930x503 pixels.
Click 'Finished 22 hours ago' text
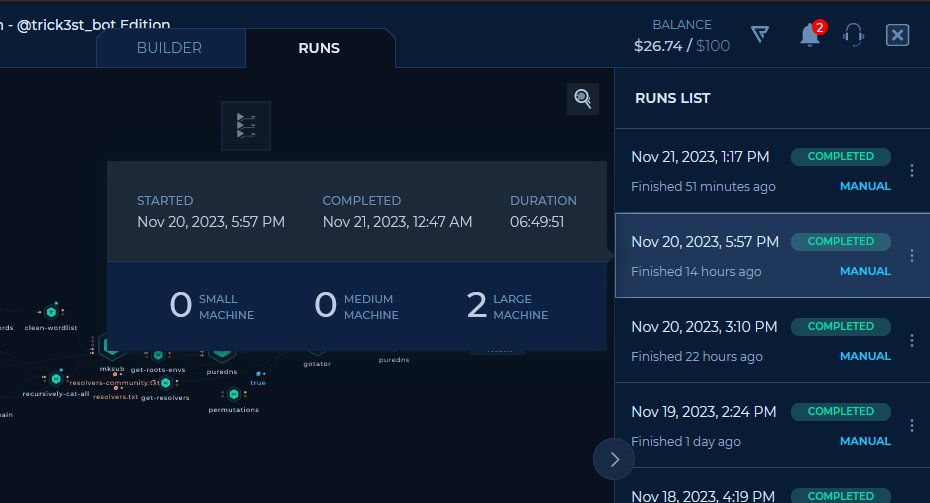coord(696,356)
